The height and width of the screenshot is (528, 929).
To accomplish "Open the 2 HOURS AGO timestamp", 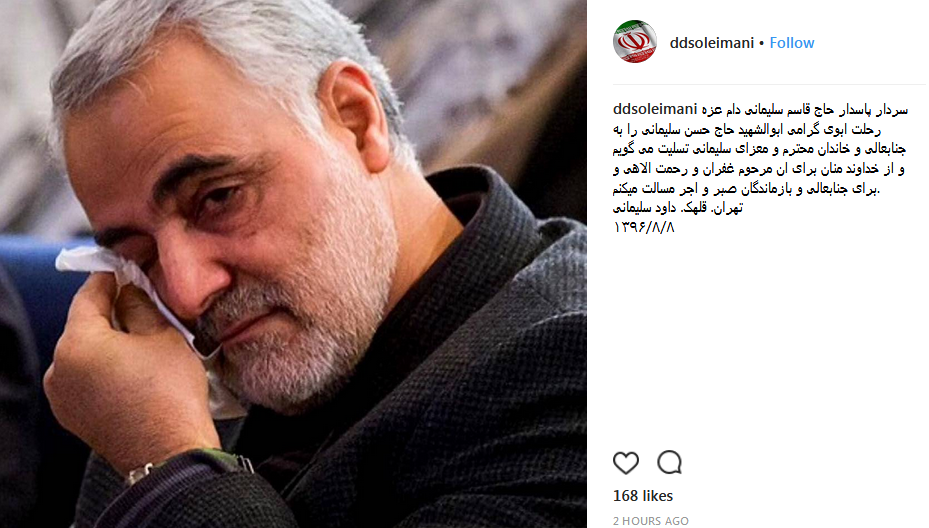I will (651, 521).
